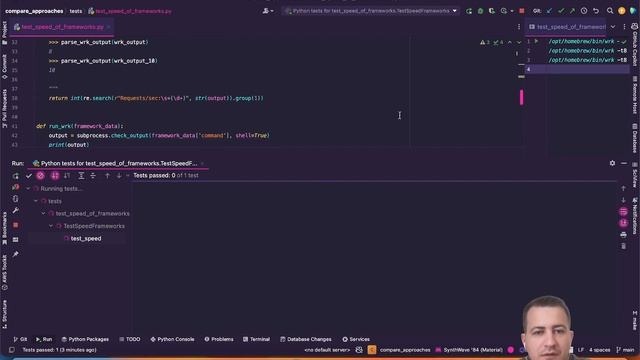Collapse the test_speed_of_frameworks tree node
The height and width of the screenshot is (360, 640).
pos(43,213)
